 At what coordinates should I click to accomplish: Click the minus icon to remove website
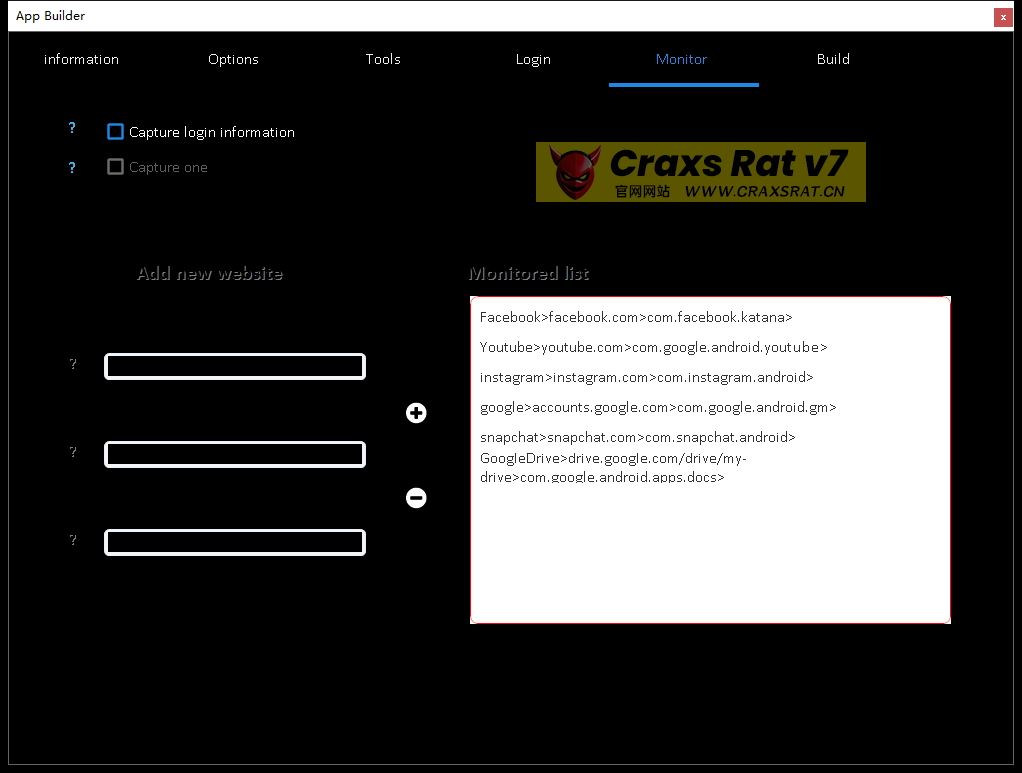pos(416,498)
